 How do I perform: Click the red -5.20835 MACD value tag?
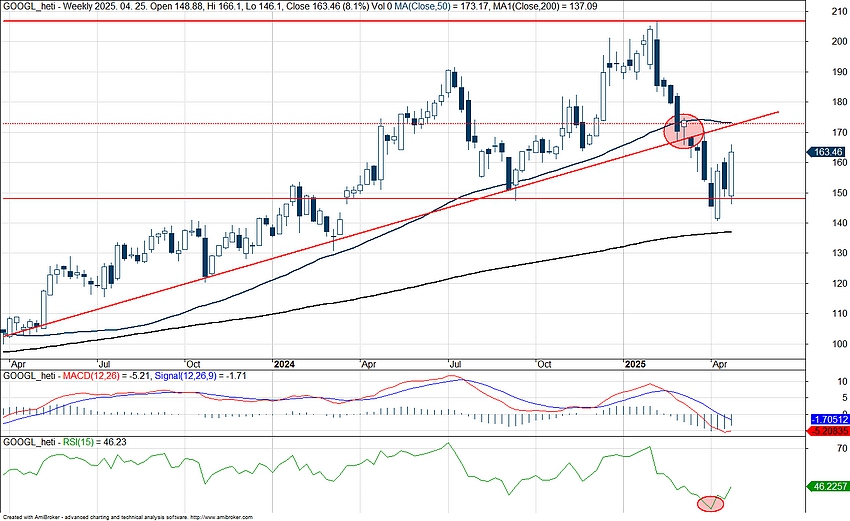pos(828,431)
